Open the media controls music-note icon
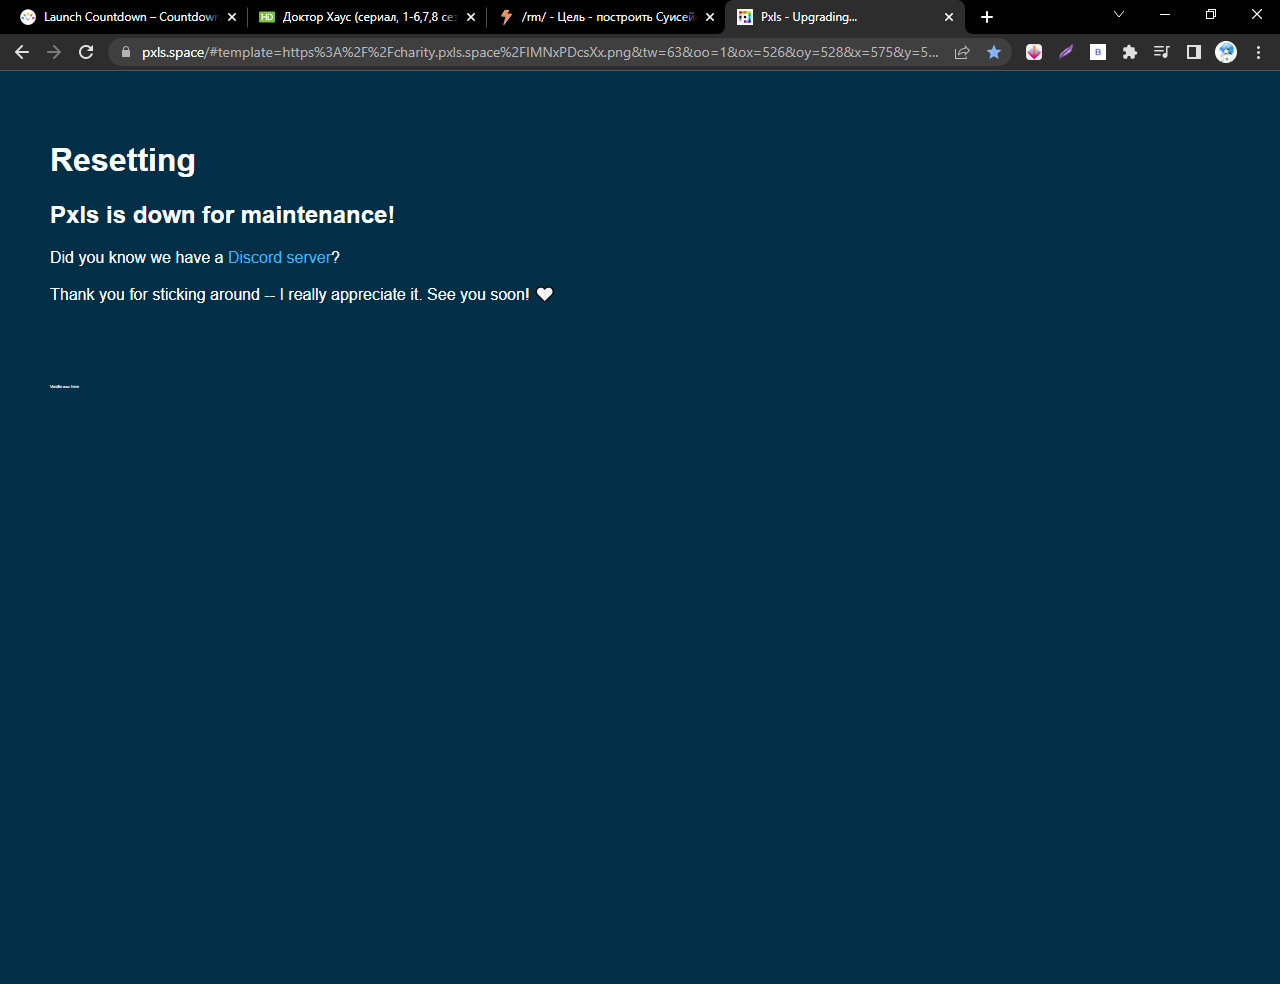The image size is (1280, 984). pos(1162,52)
